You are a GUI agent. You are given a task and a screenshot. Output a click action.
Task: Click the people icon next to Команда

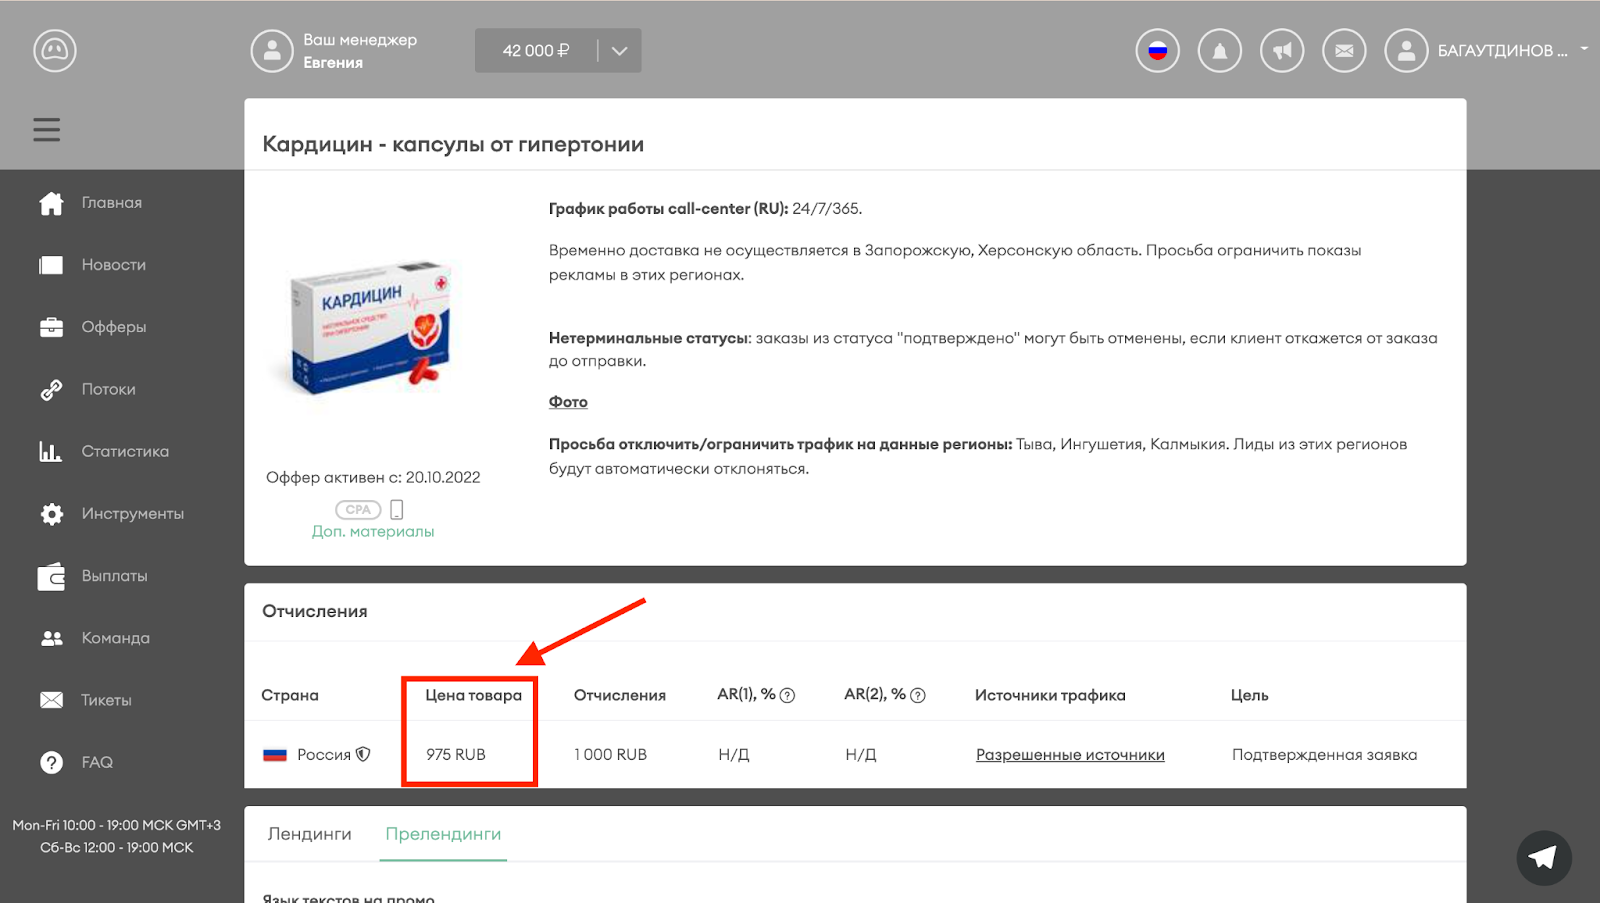coord(51,638)
